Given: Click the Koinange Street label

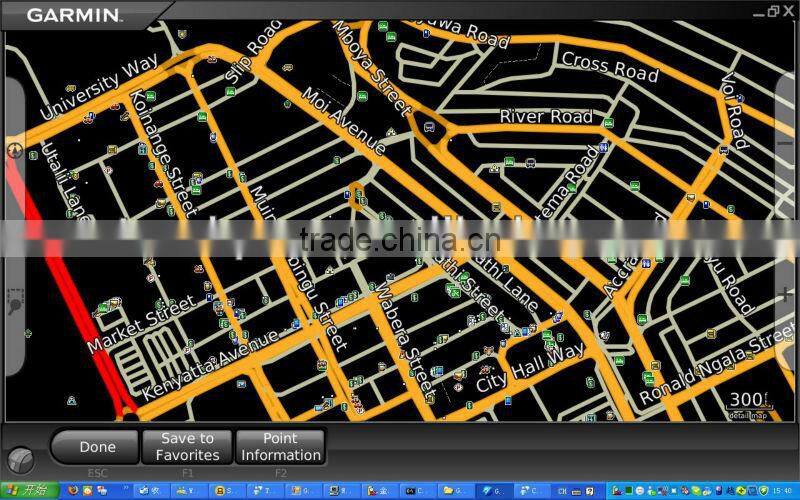Looking at the screenshot, I should (x=163, y=153).
